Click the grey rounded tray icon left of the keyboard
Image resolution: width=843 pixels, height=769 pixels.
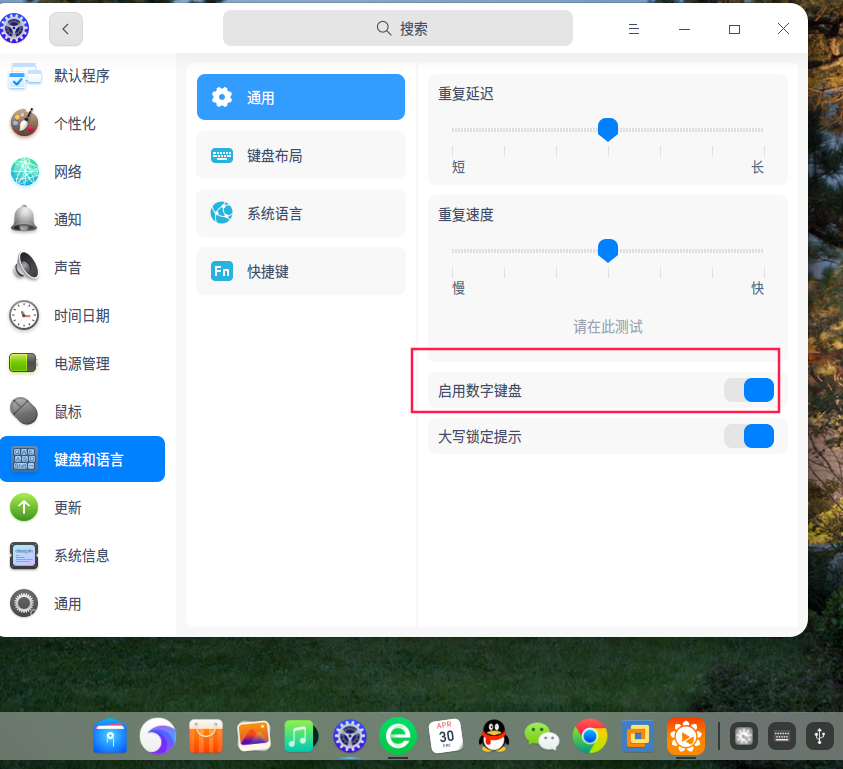point(744,736)
